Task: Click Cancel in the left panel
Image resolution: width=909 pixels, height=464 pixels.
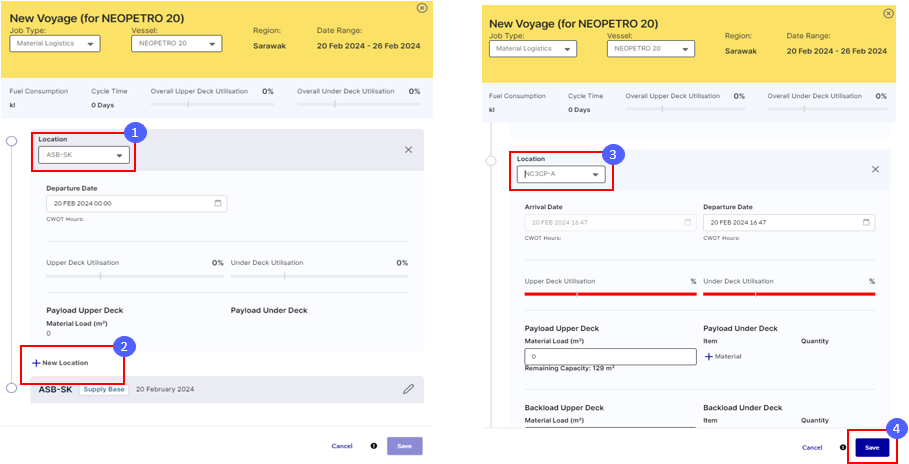Action: click(342, 446)
